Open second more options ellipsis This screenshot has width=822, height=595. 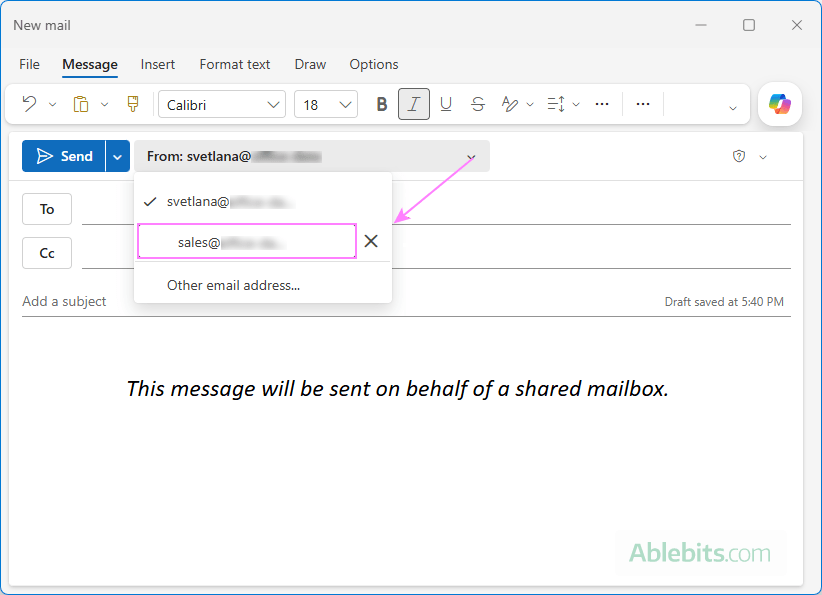click(643, 104)
